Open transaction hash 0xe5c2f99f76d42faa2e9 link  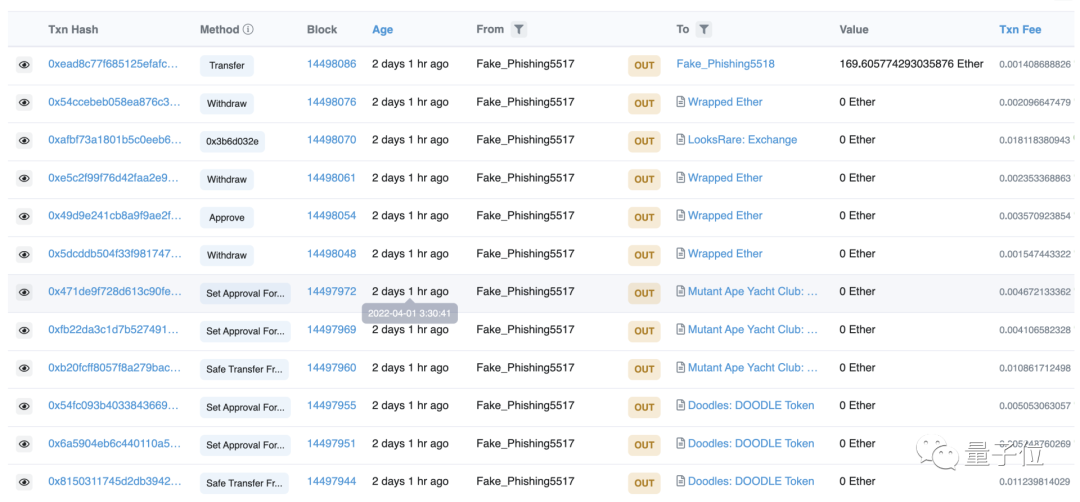(114, 178)
